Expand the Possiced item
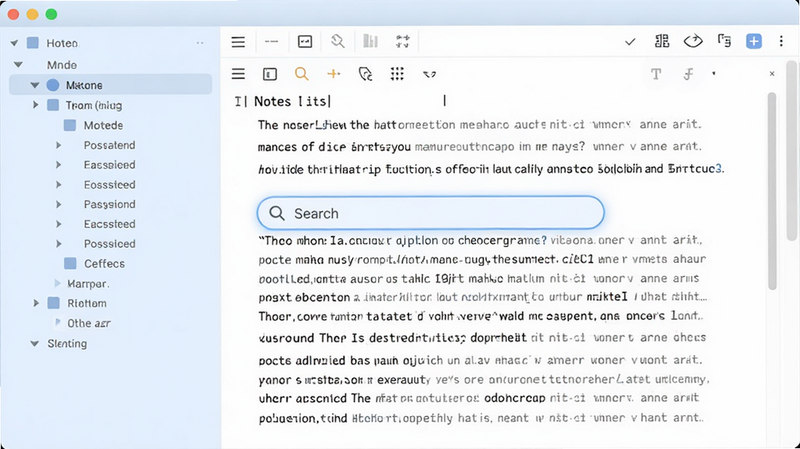This screenshot has height=449, width=800. point(58,244)
